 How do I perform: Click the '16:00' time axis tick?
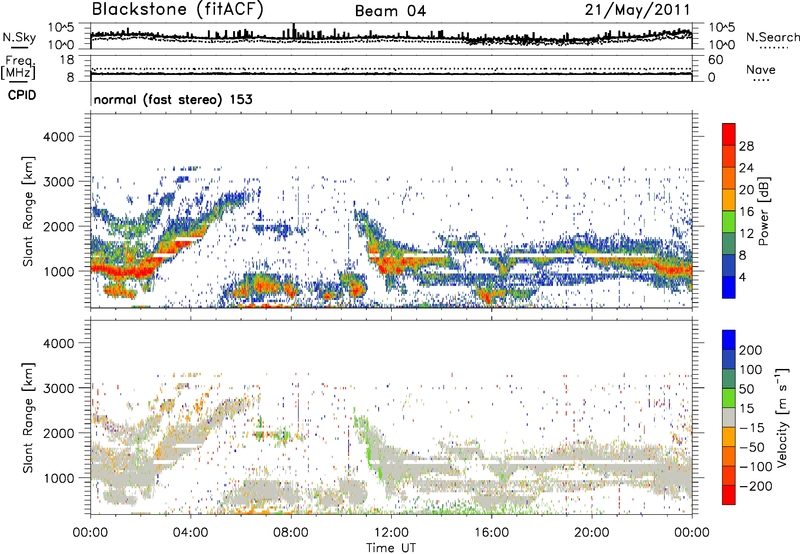(x=491, y=533)
